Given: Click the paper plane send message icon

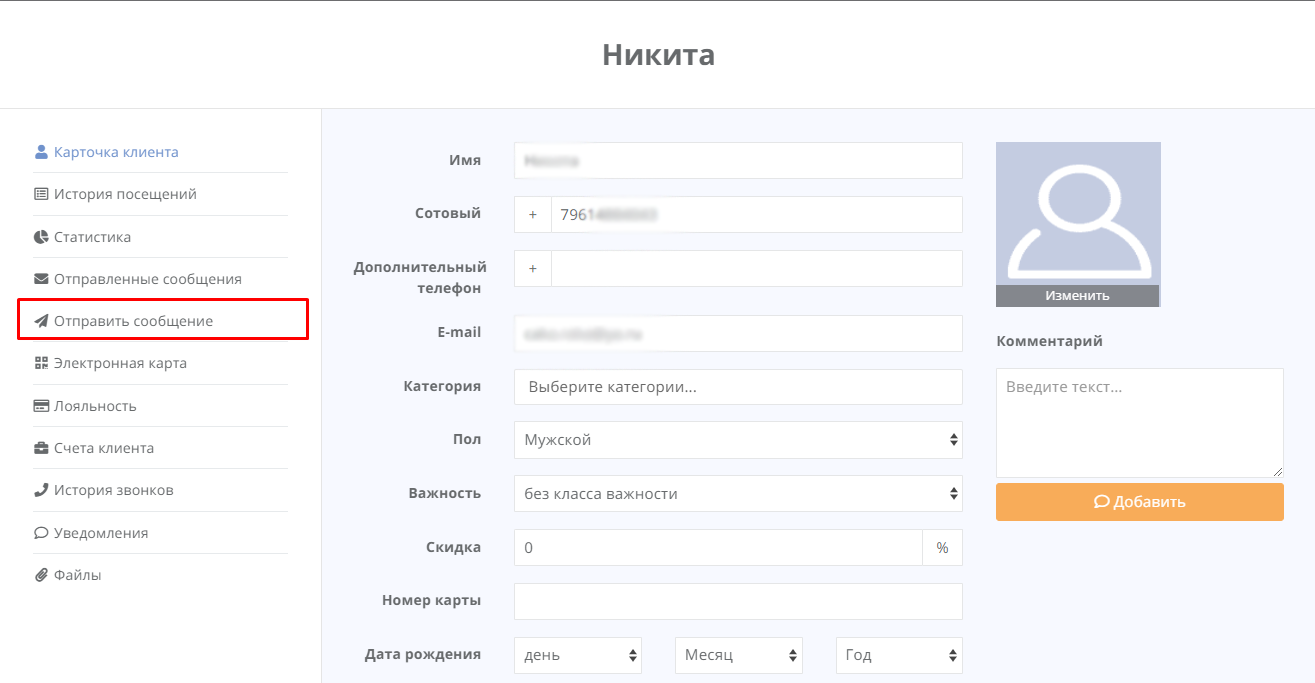Looking at the screenshot, I should coord(41,321).
